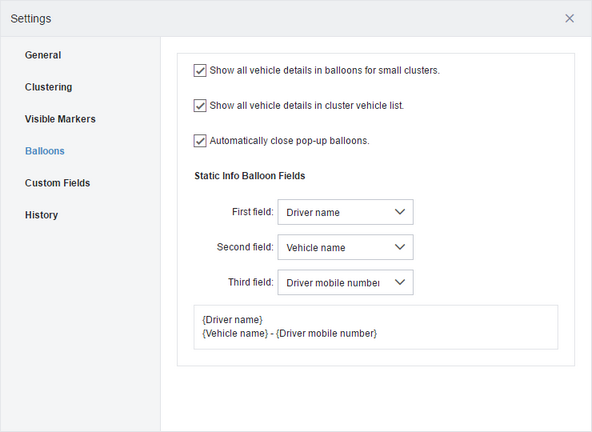Click the chevron arrow in the Third field dropdown
The width and height of the screenshot is (592, 432).
(400, 282)
